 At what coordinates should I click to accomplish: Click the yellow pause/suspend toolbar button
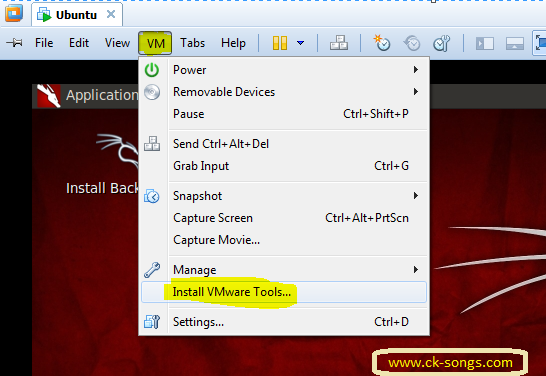tap(280, 43)
